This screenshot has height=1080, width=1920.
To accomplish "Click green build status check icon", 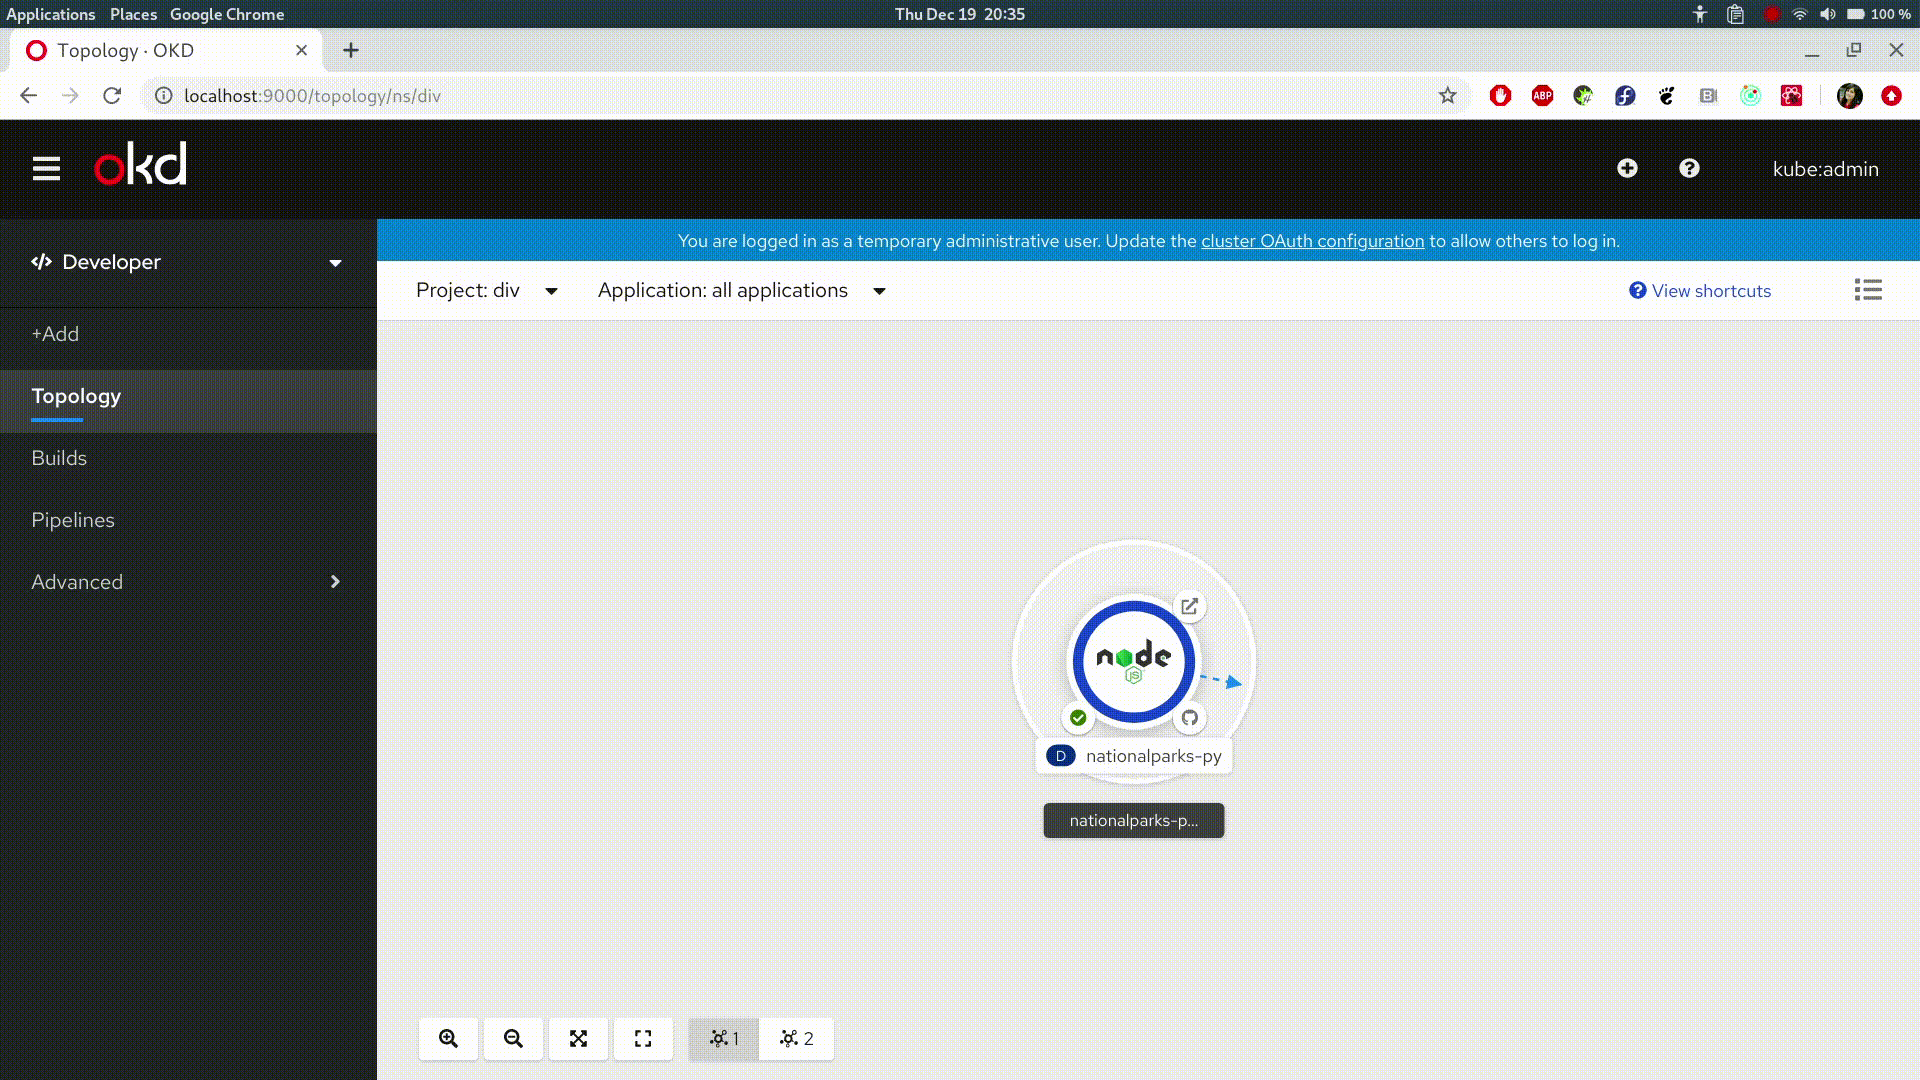I will tap(1078, 718).
